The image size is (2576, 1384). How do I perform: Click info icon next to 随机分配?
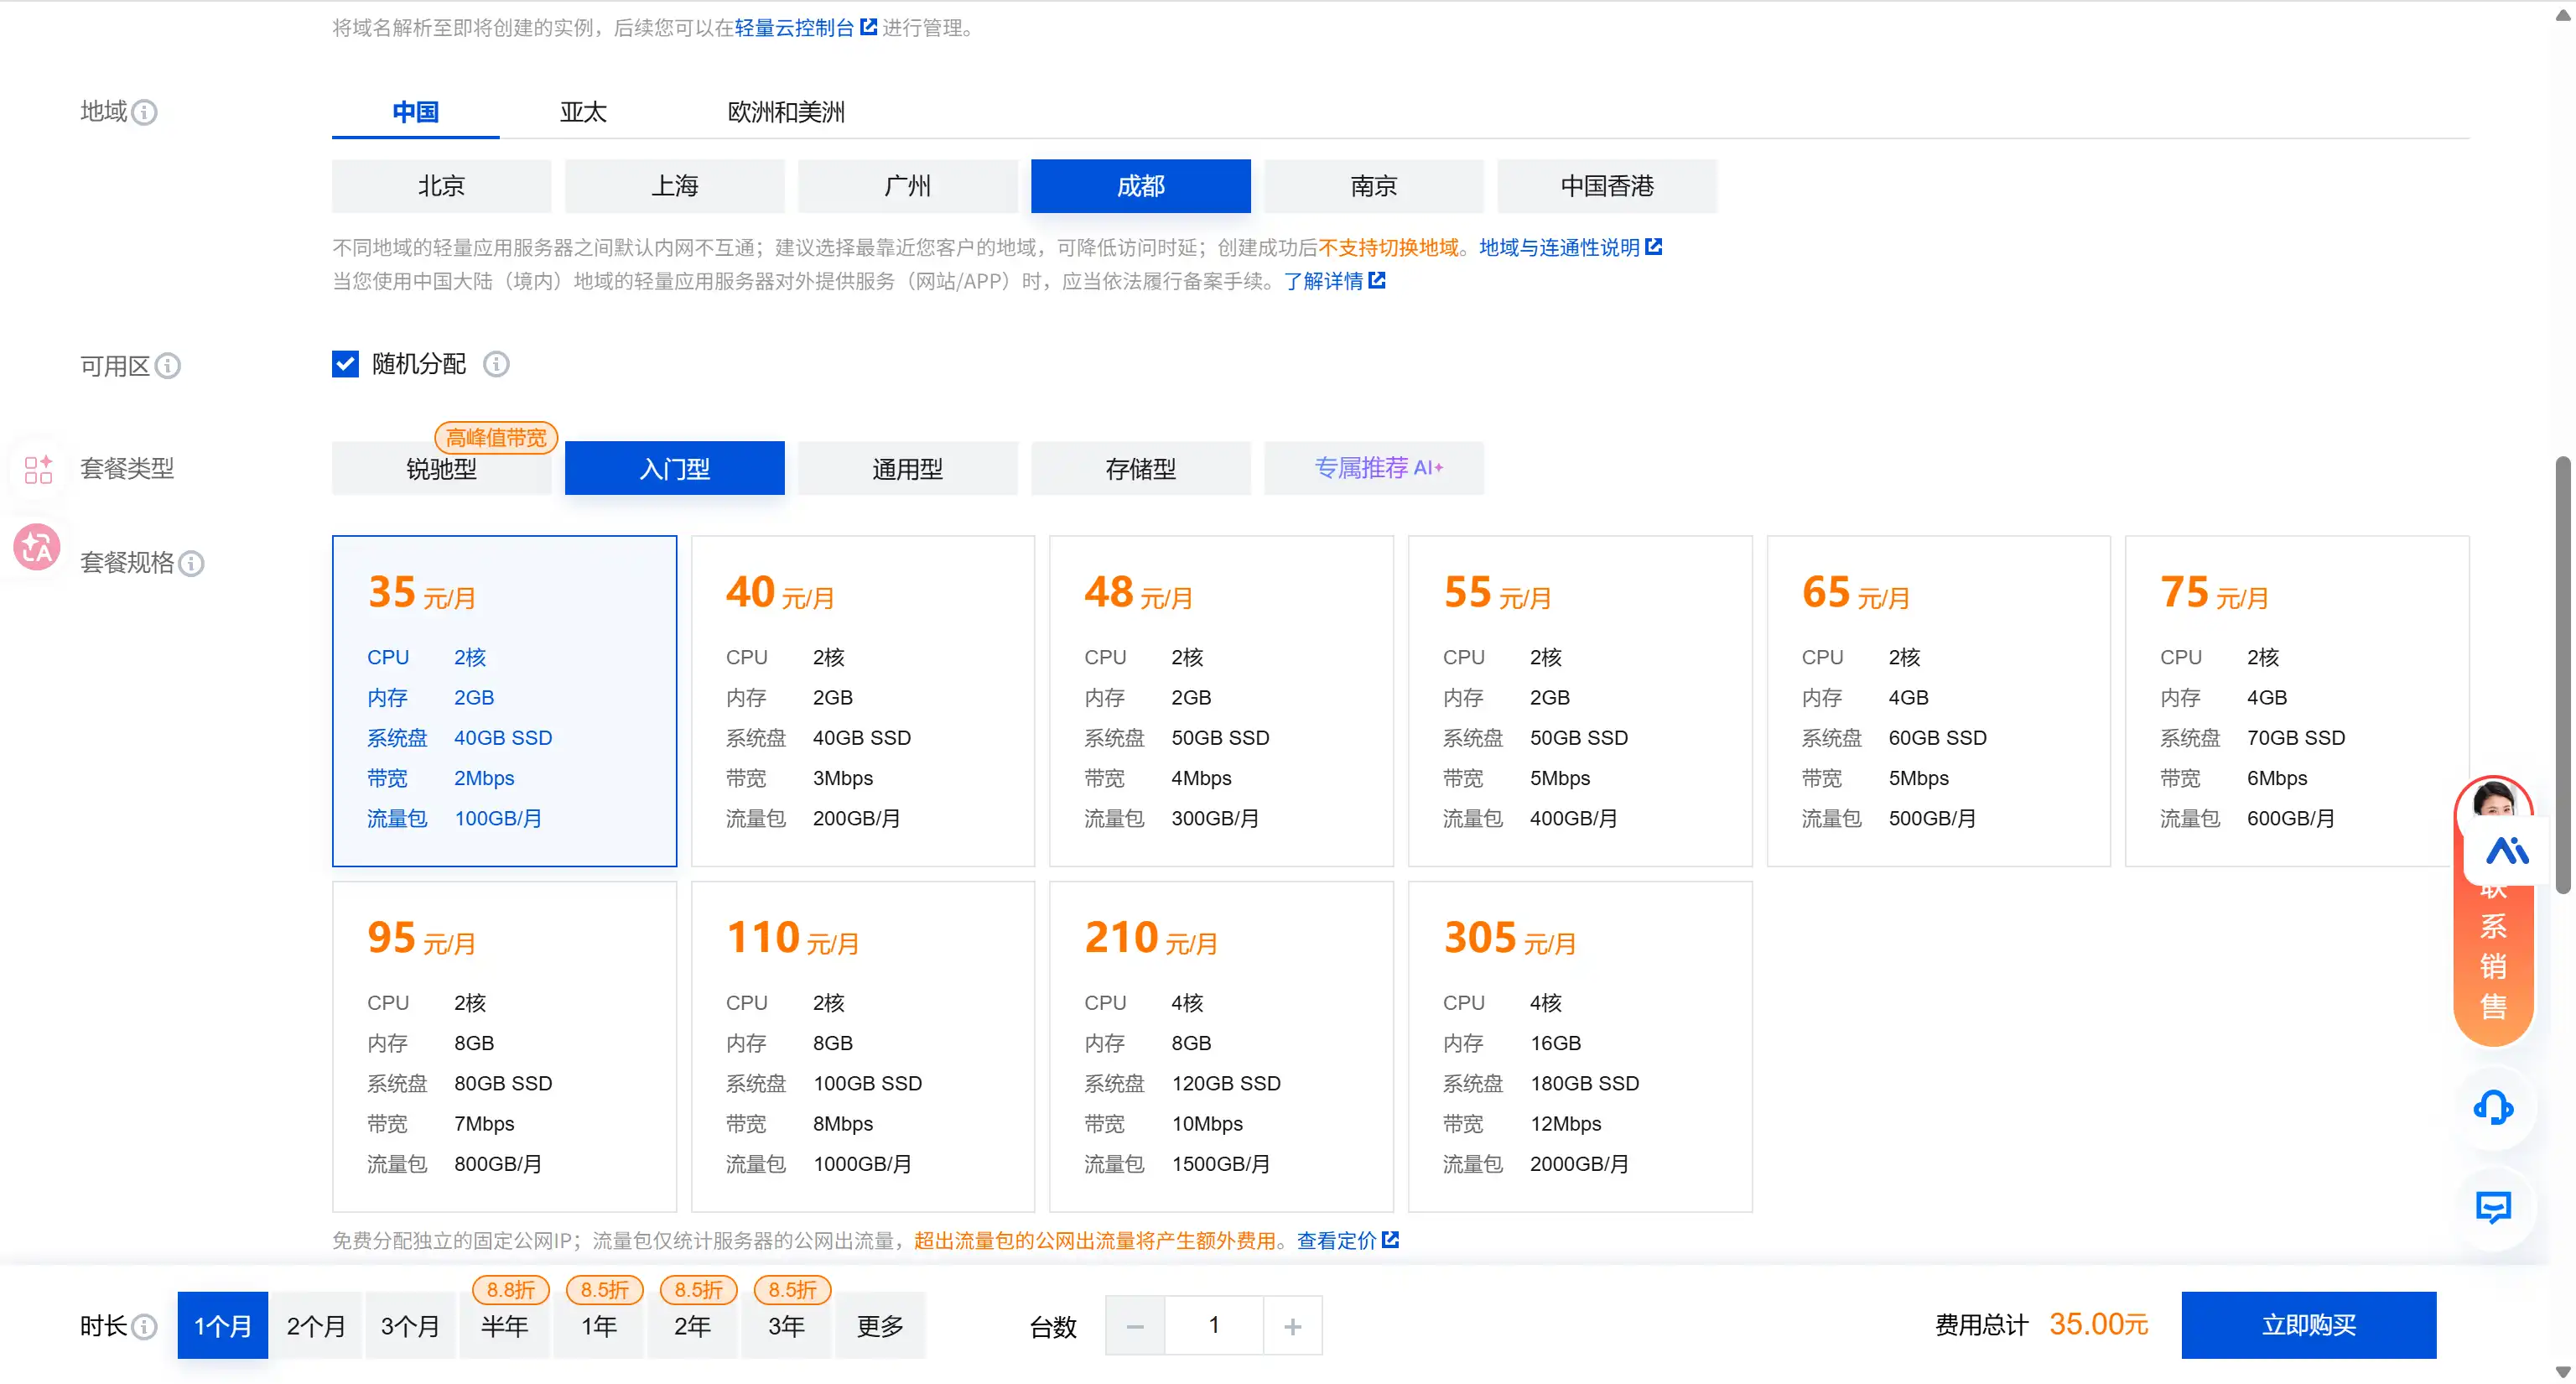coord(496,364)
